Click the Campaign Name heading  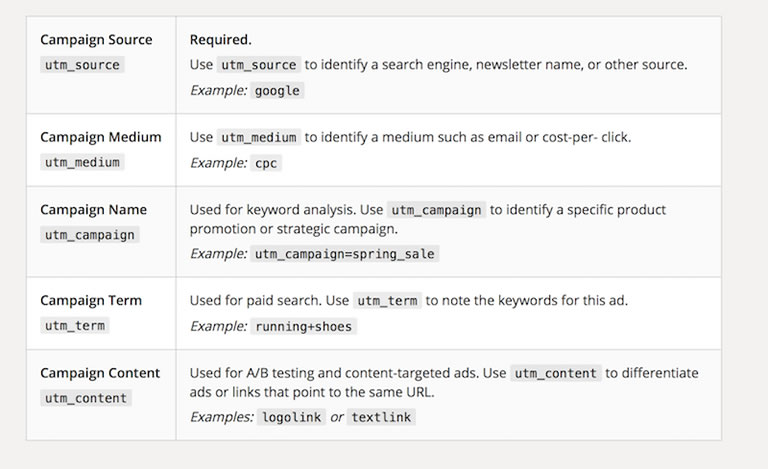tap(93, 210)
